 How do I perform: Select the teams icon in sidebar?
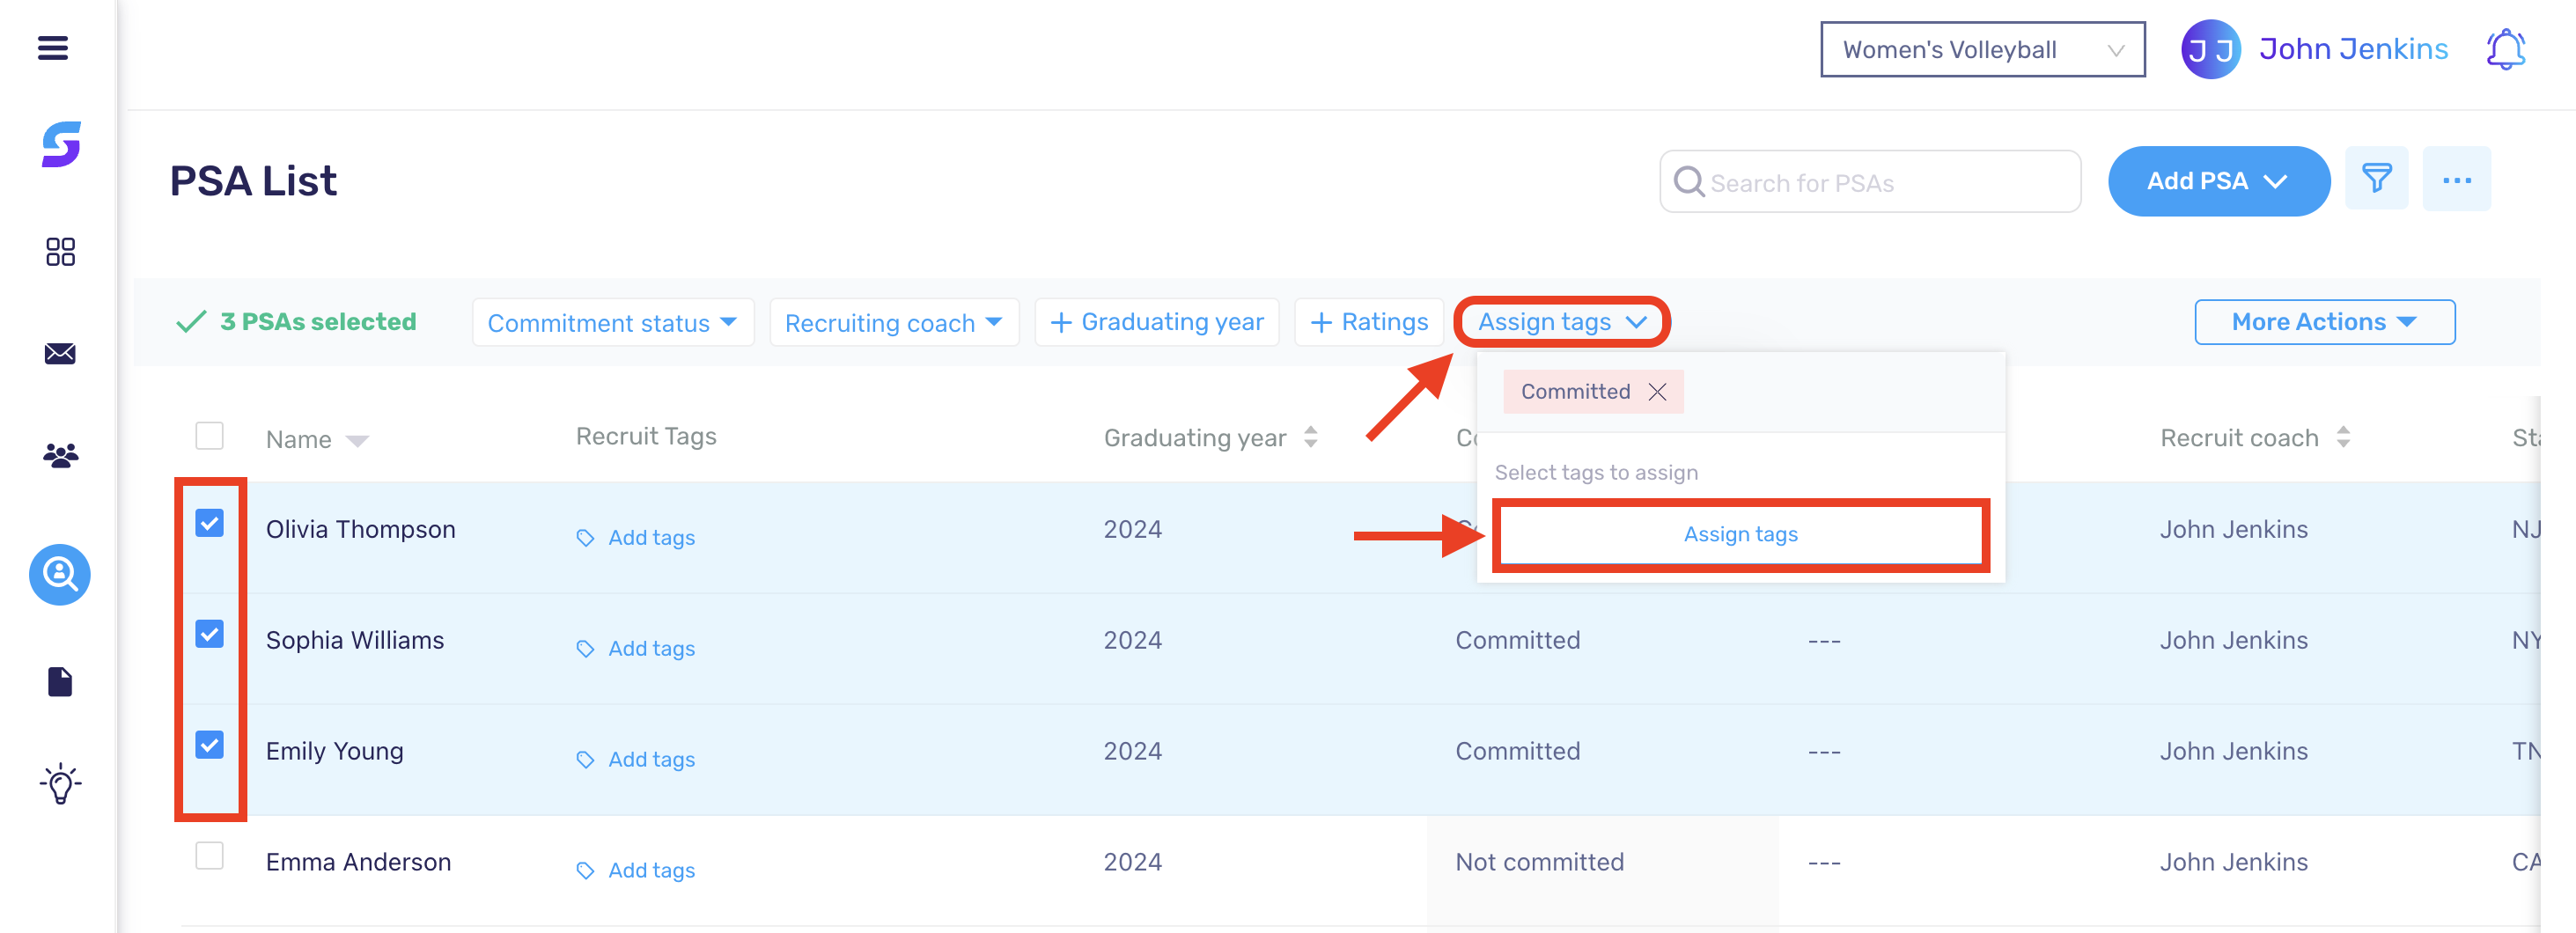tap(59, 455)
